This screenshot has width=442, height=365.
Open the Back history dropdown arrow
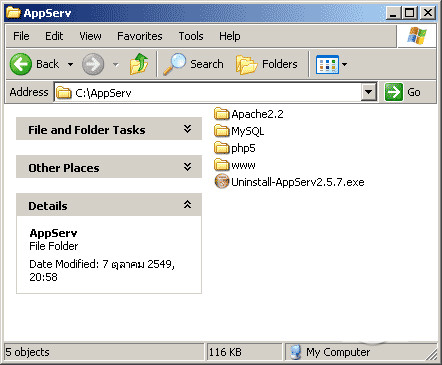point(70,64)
